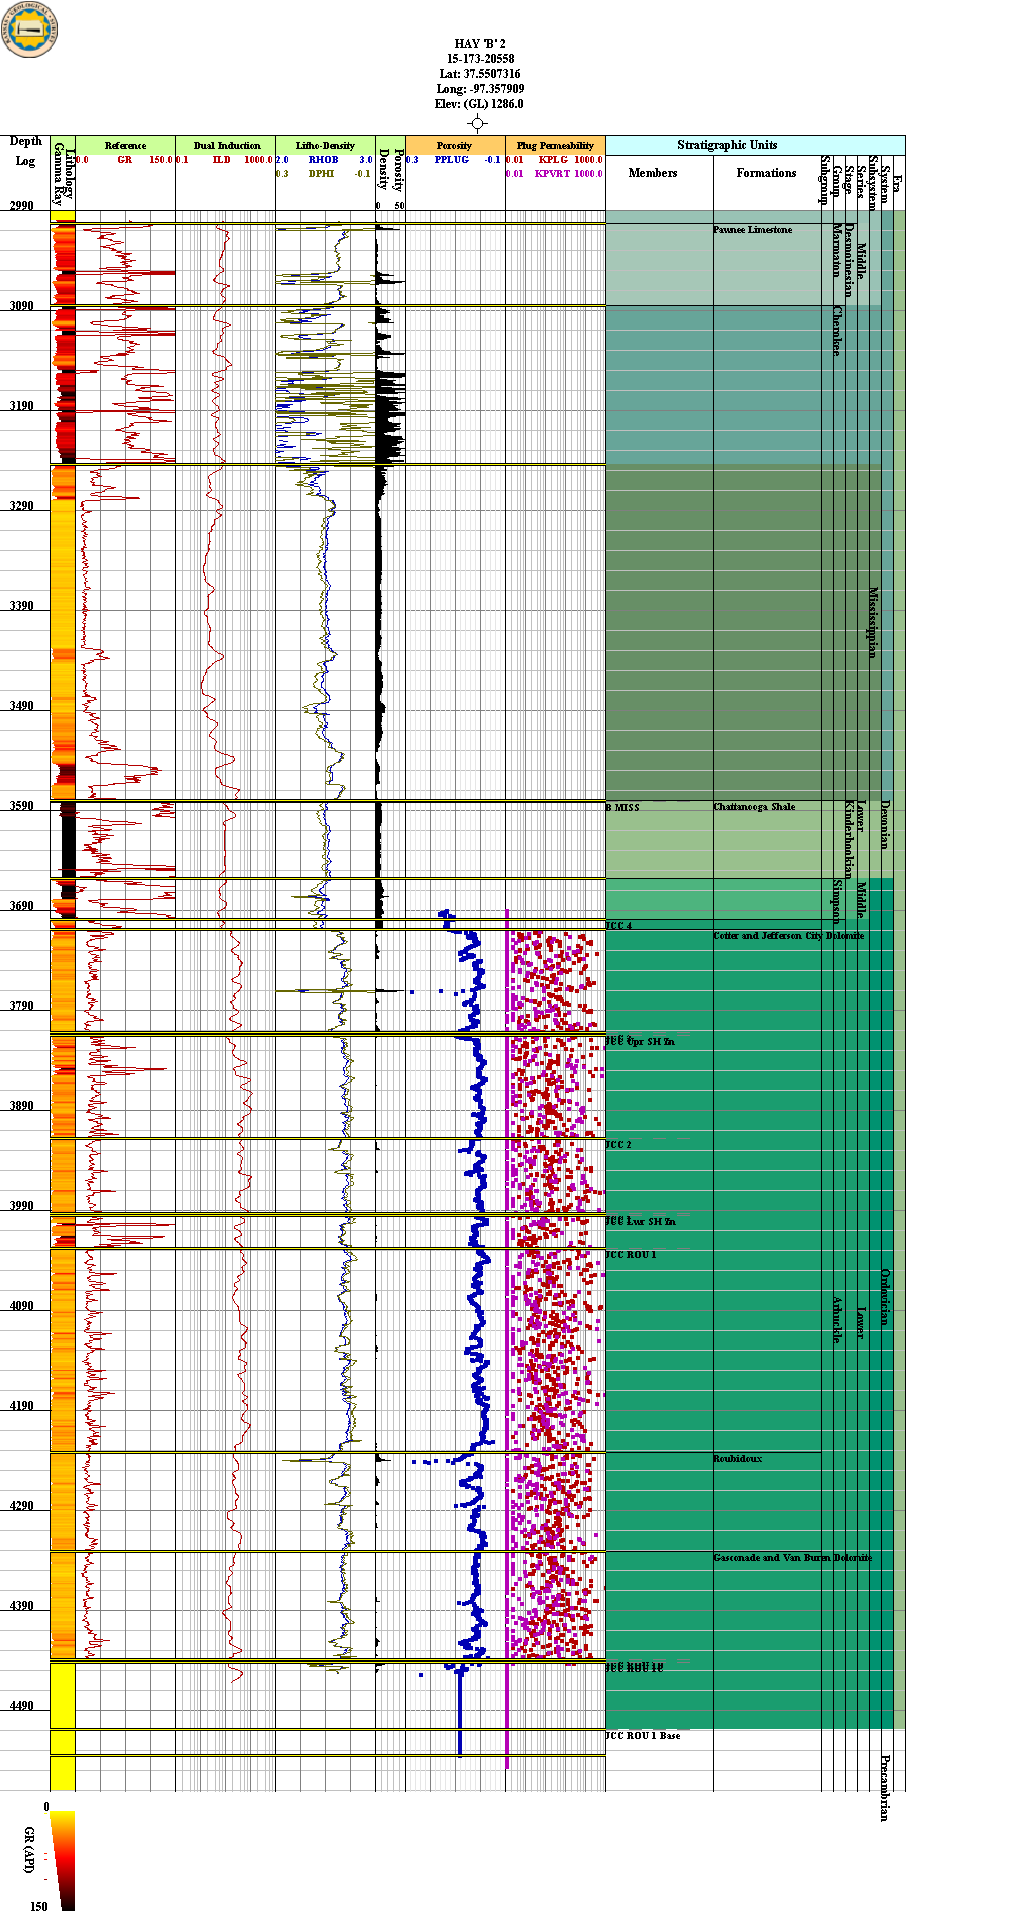Click the GR curve label
Viewport: 1025px width, 1916px height.
click(x=124, y=160)
